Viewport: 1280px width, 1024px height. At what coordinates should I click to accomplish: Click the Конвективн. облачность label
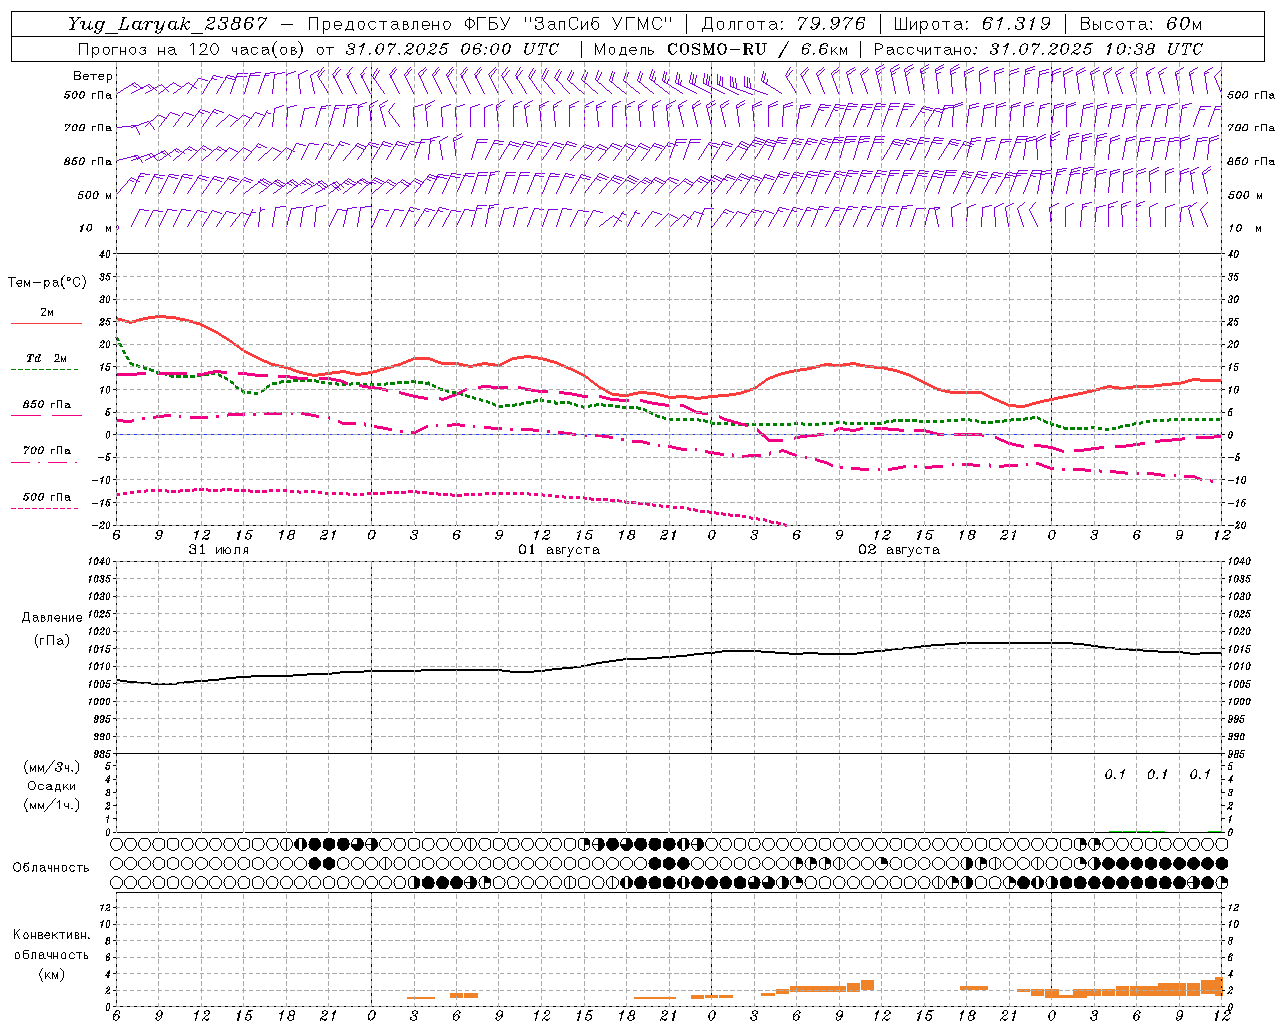click(51, 945)
